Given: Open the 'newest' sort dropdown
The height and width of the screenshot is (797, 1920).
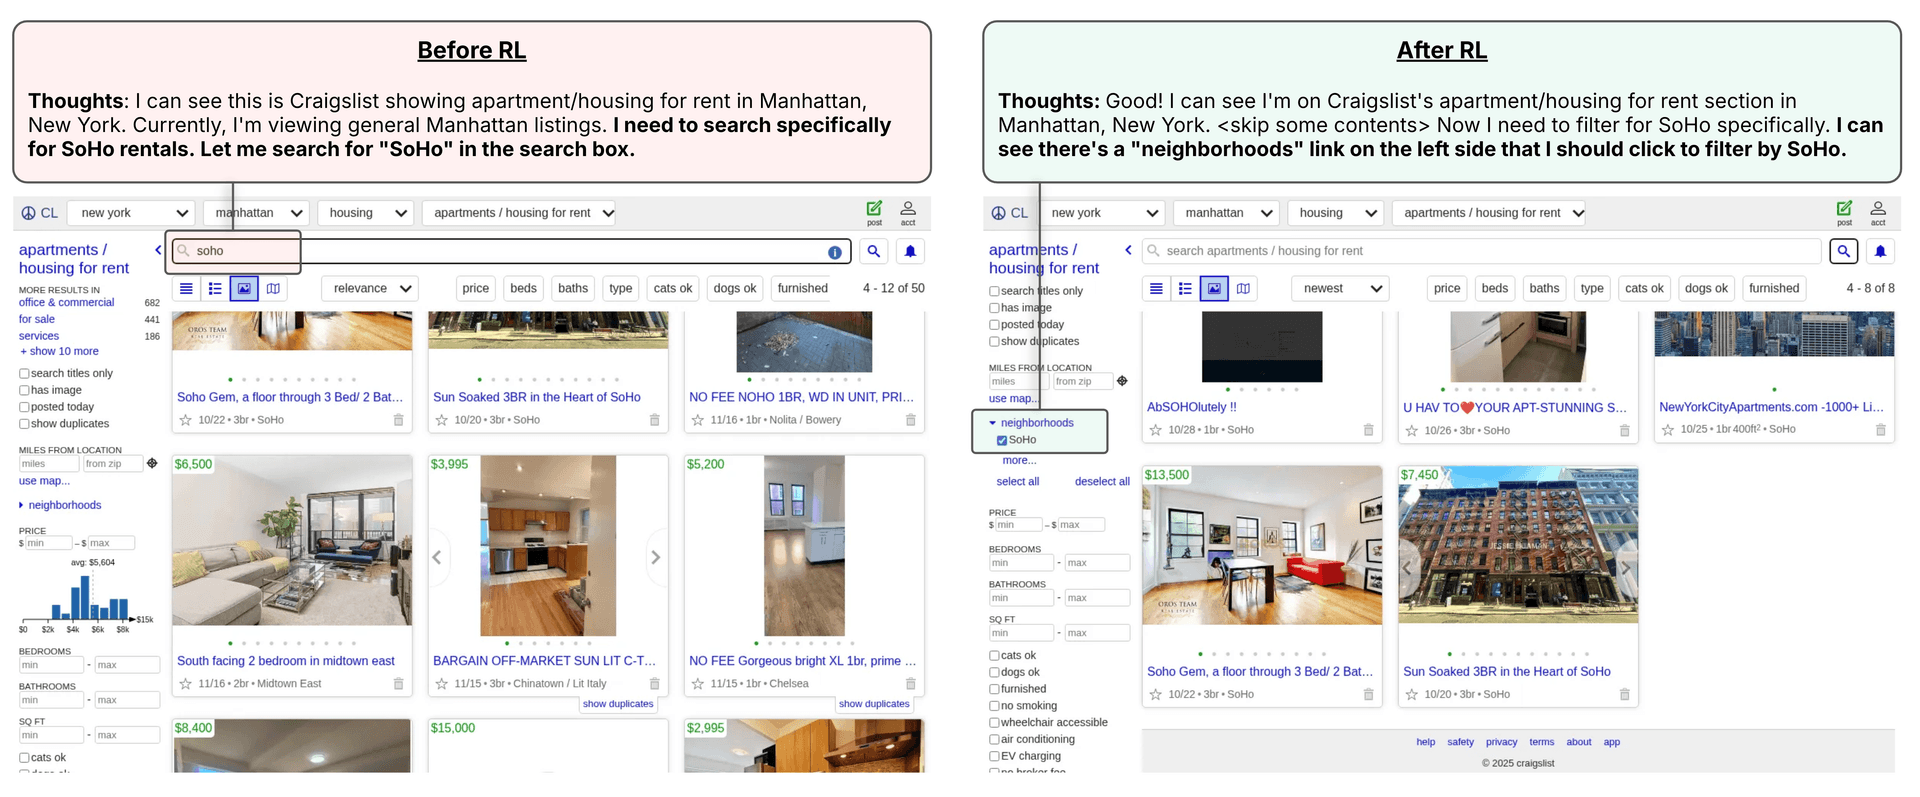Looking at the screenshot, I should point(1341,288).
